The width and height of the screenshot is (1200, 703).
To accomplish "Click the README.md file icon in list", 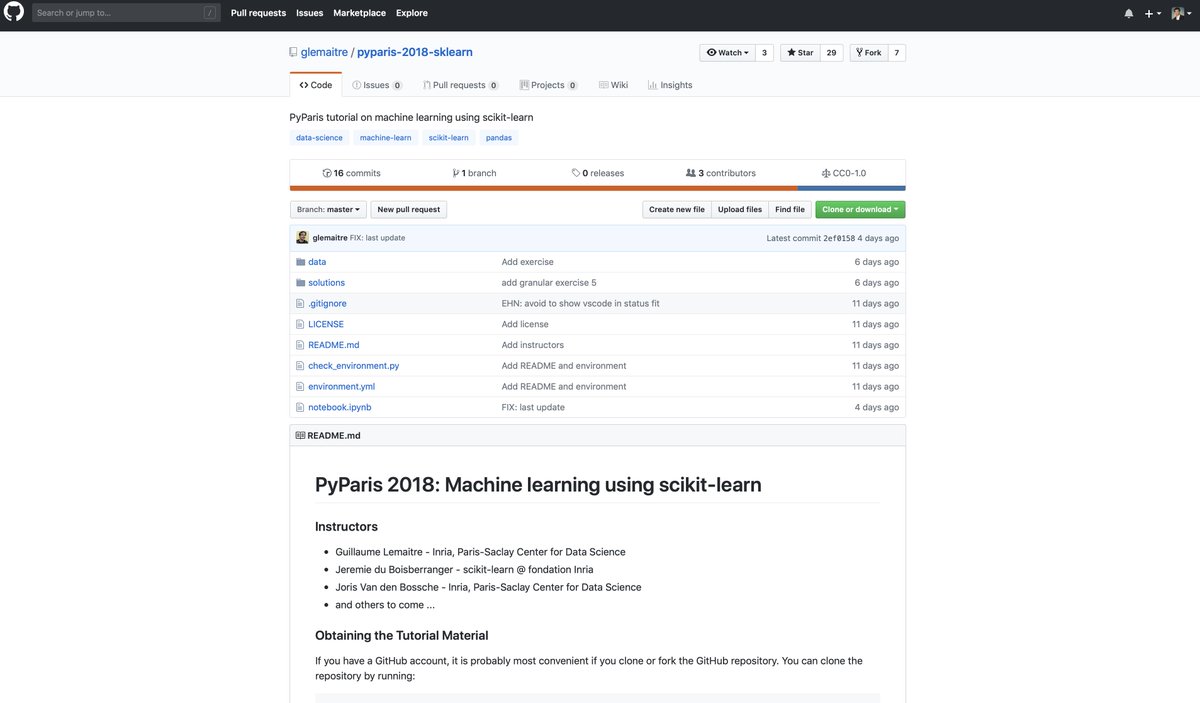I will click(299, 345).
